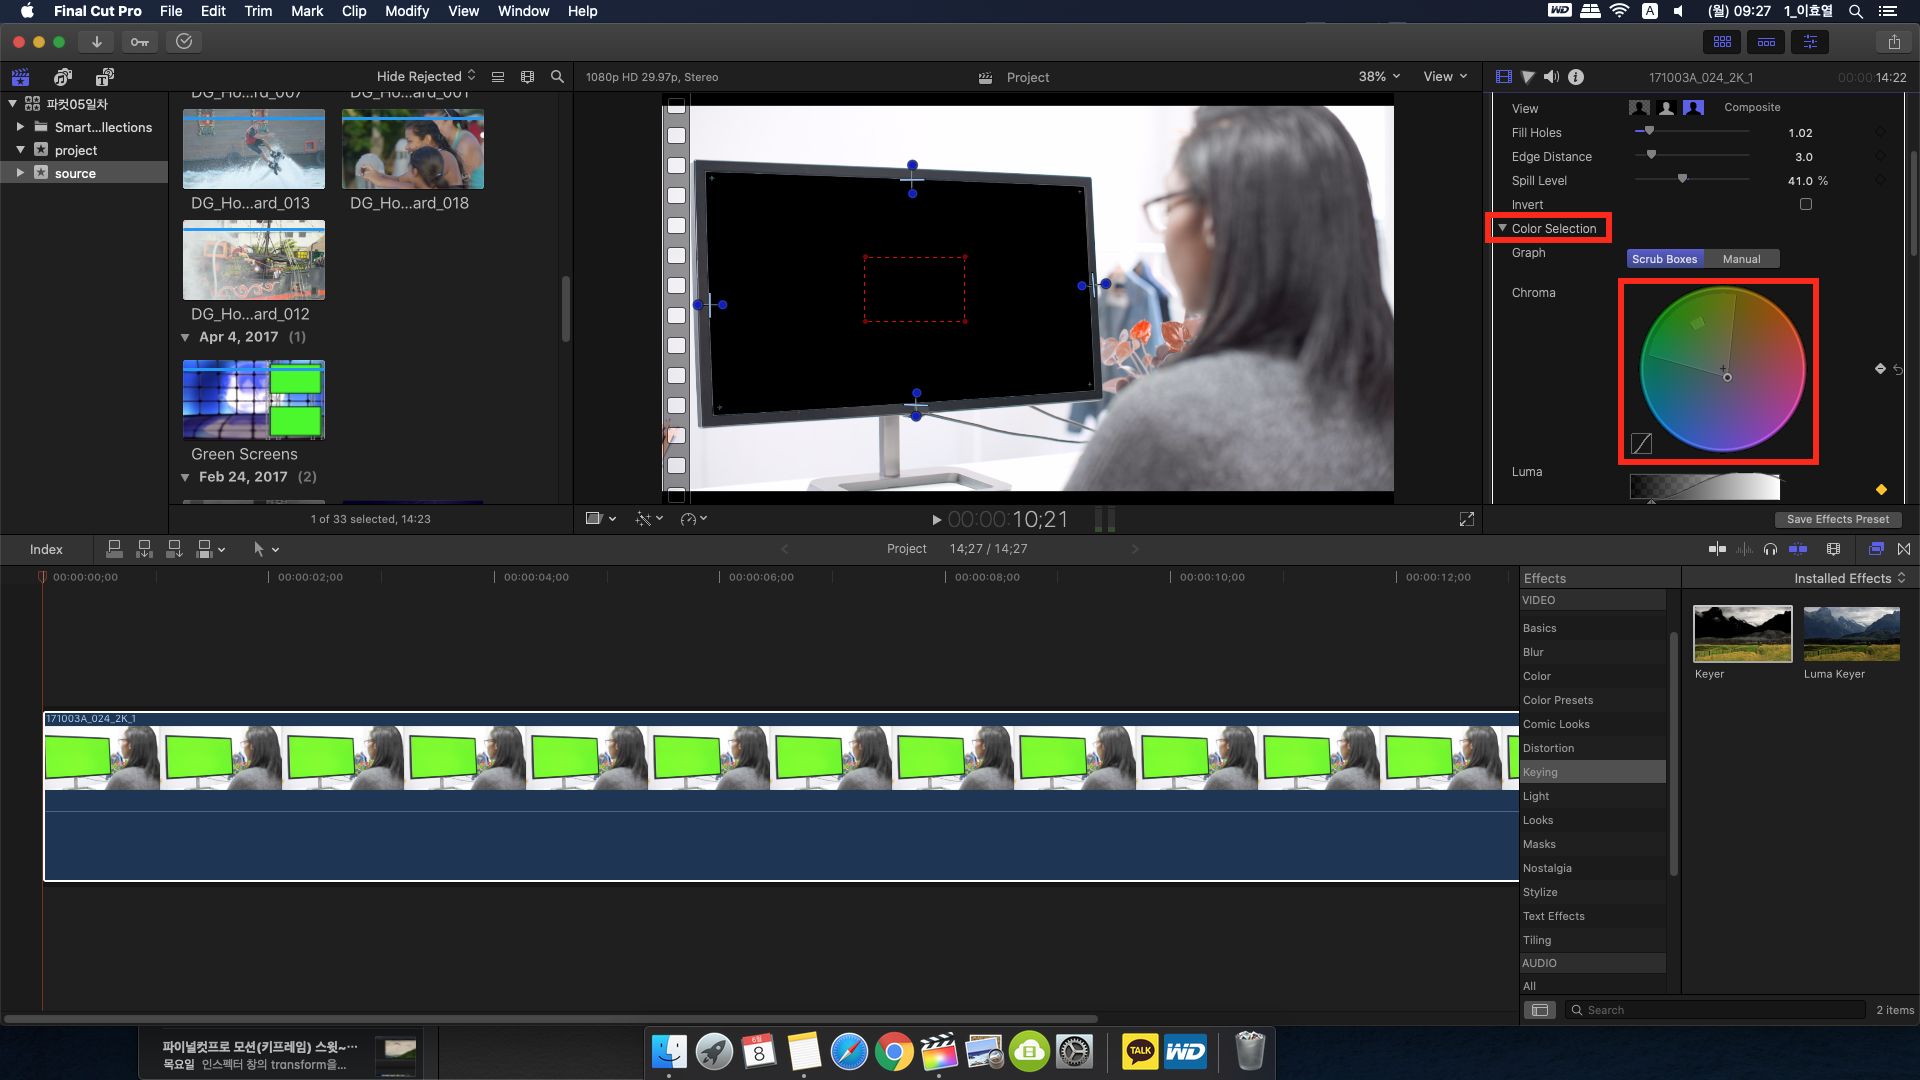Append clip to storyline icon
This screenshot has height=1080, width=1920.
(174, 549)
